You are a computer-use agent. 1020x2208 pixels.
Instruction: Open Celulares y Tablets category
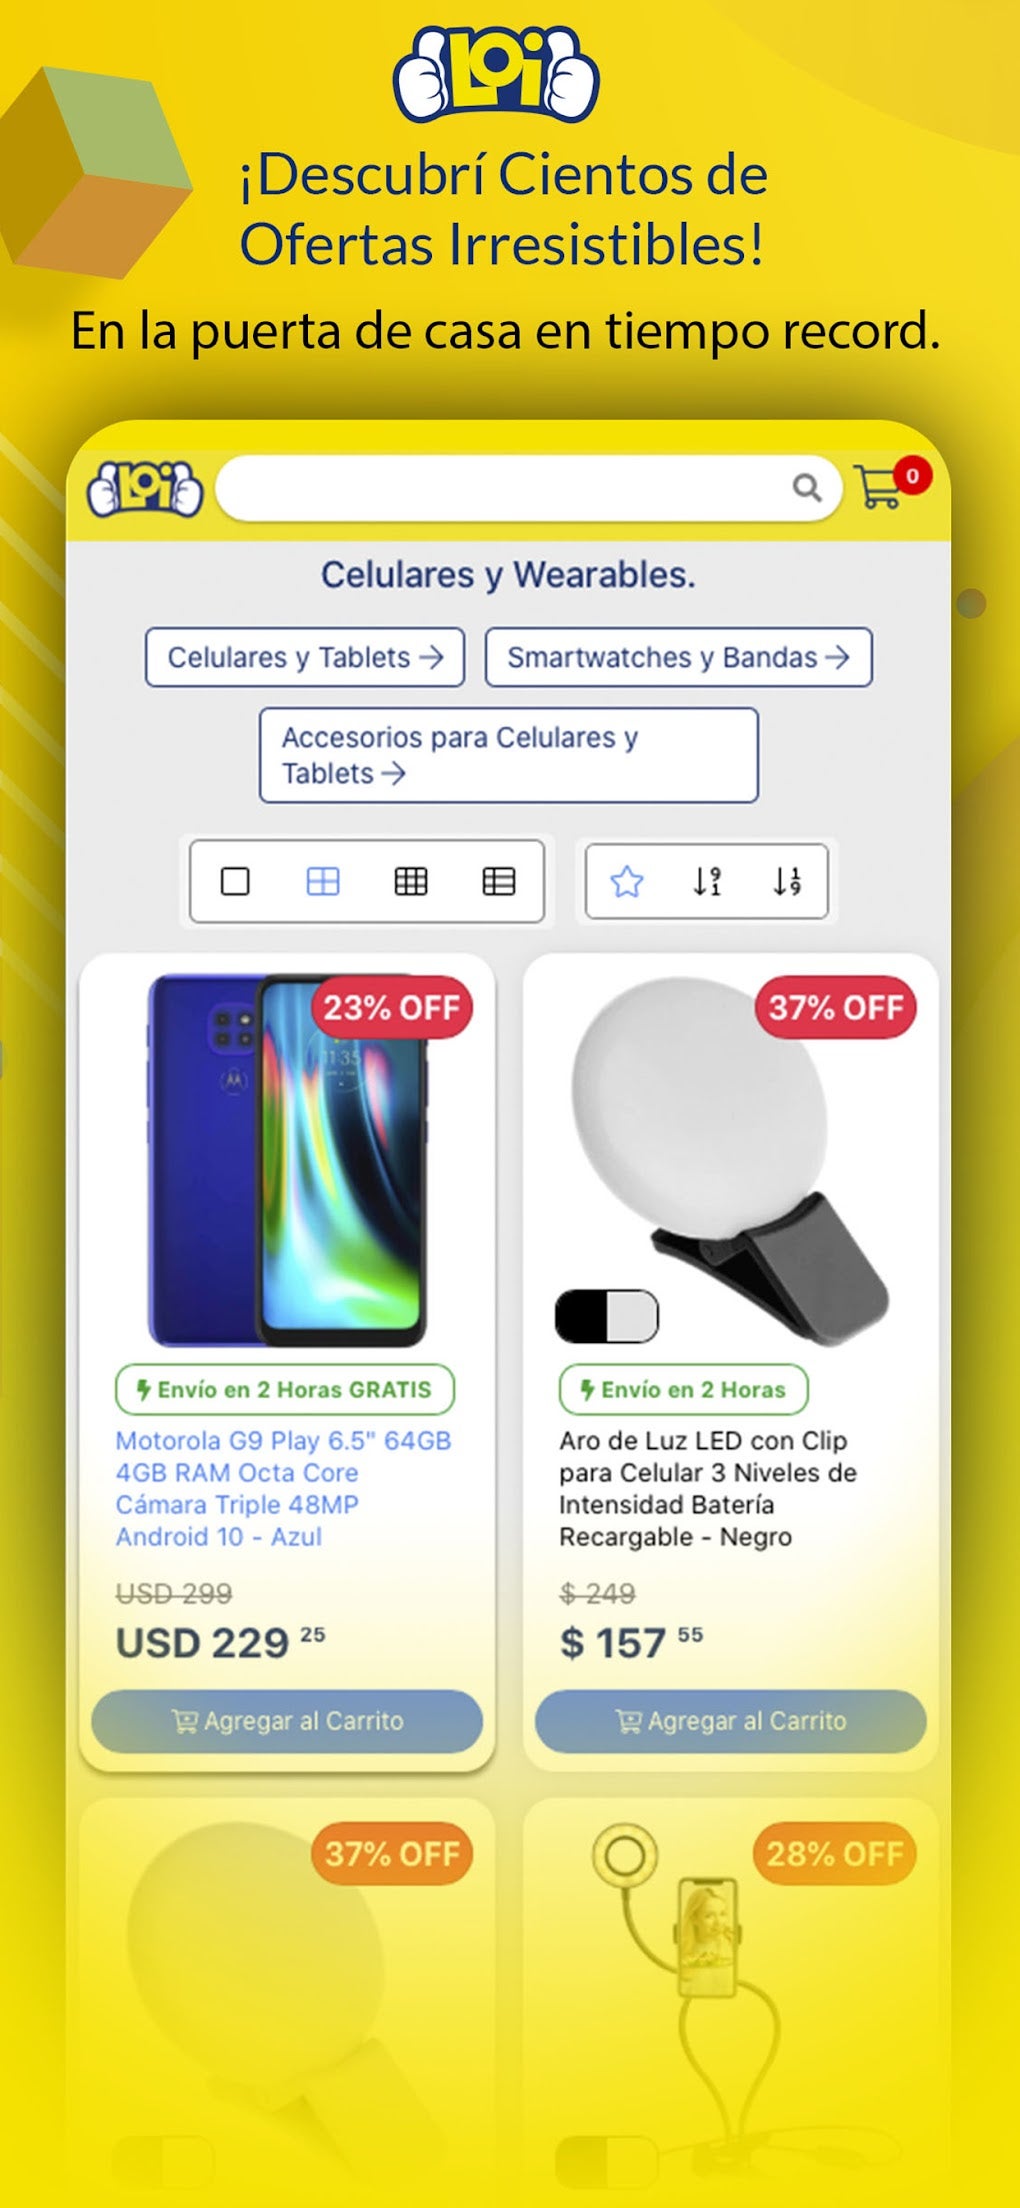[305, 657]
